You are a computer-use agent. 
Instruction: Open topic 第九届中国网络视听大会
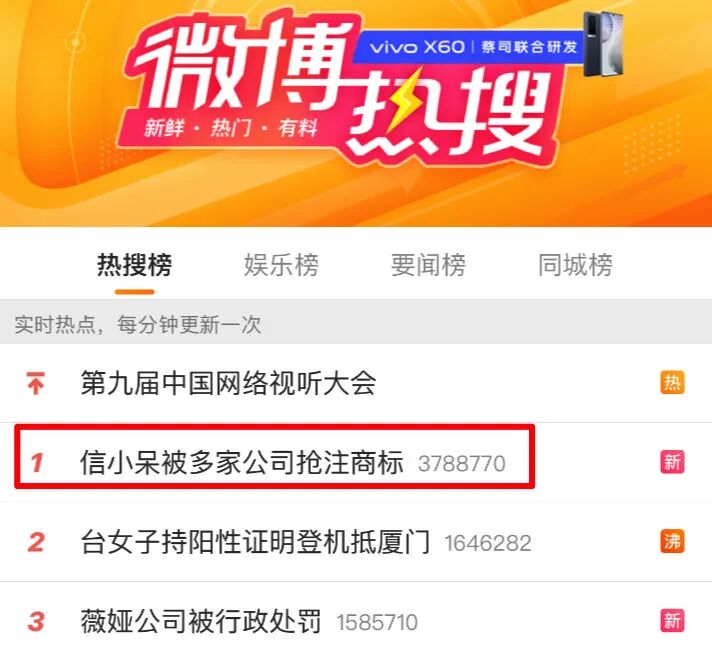pyautogui.click(x=228, y=383)
